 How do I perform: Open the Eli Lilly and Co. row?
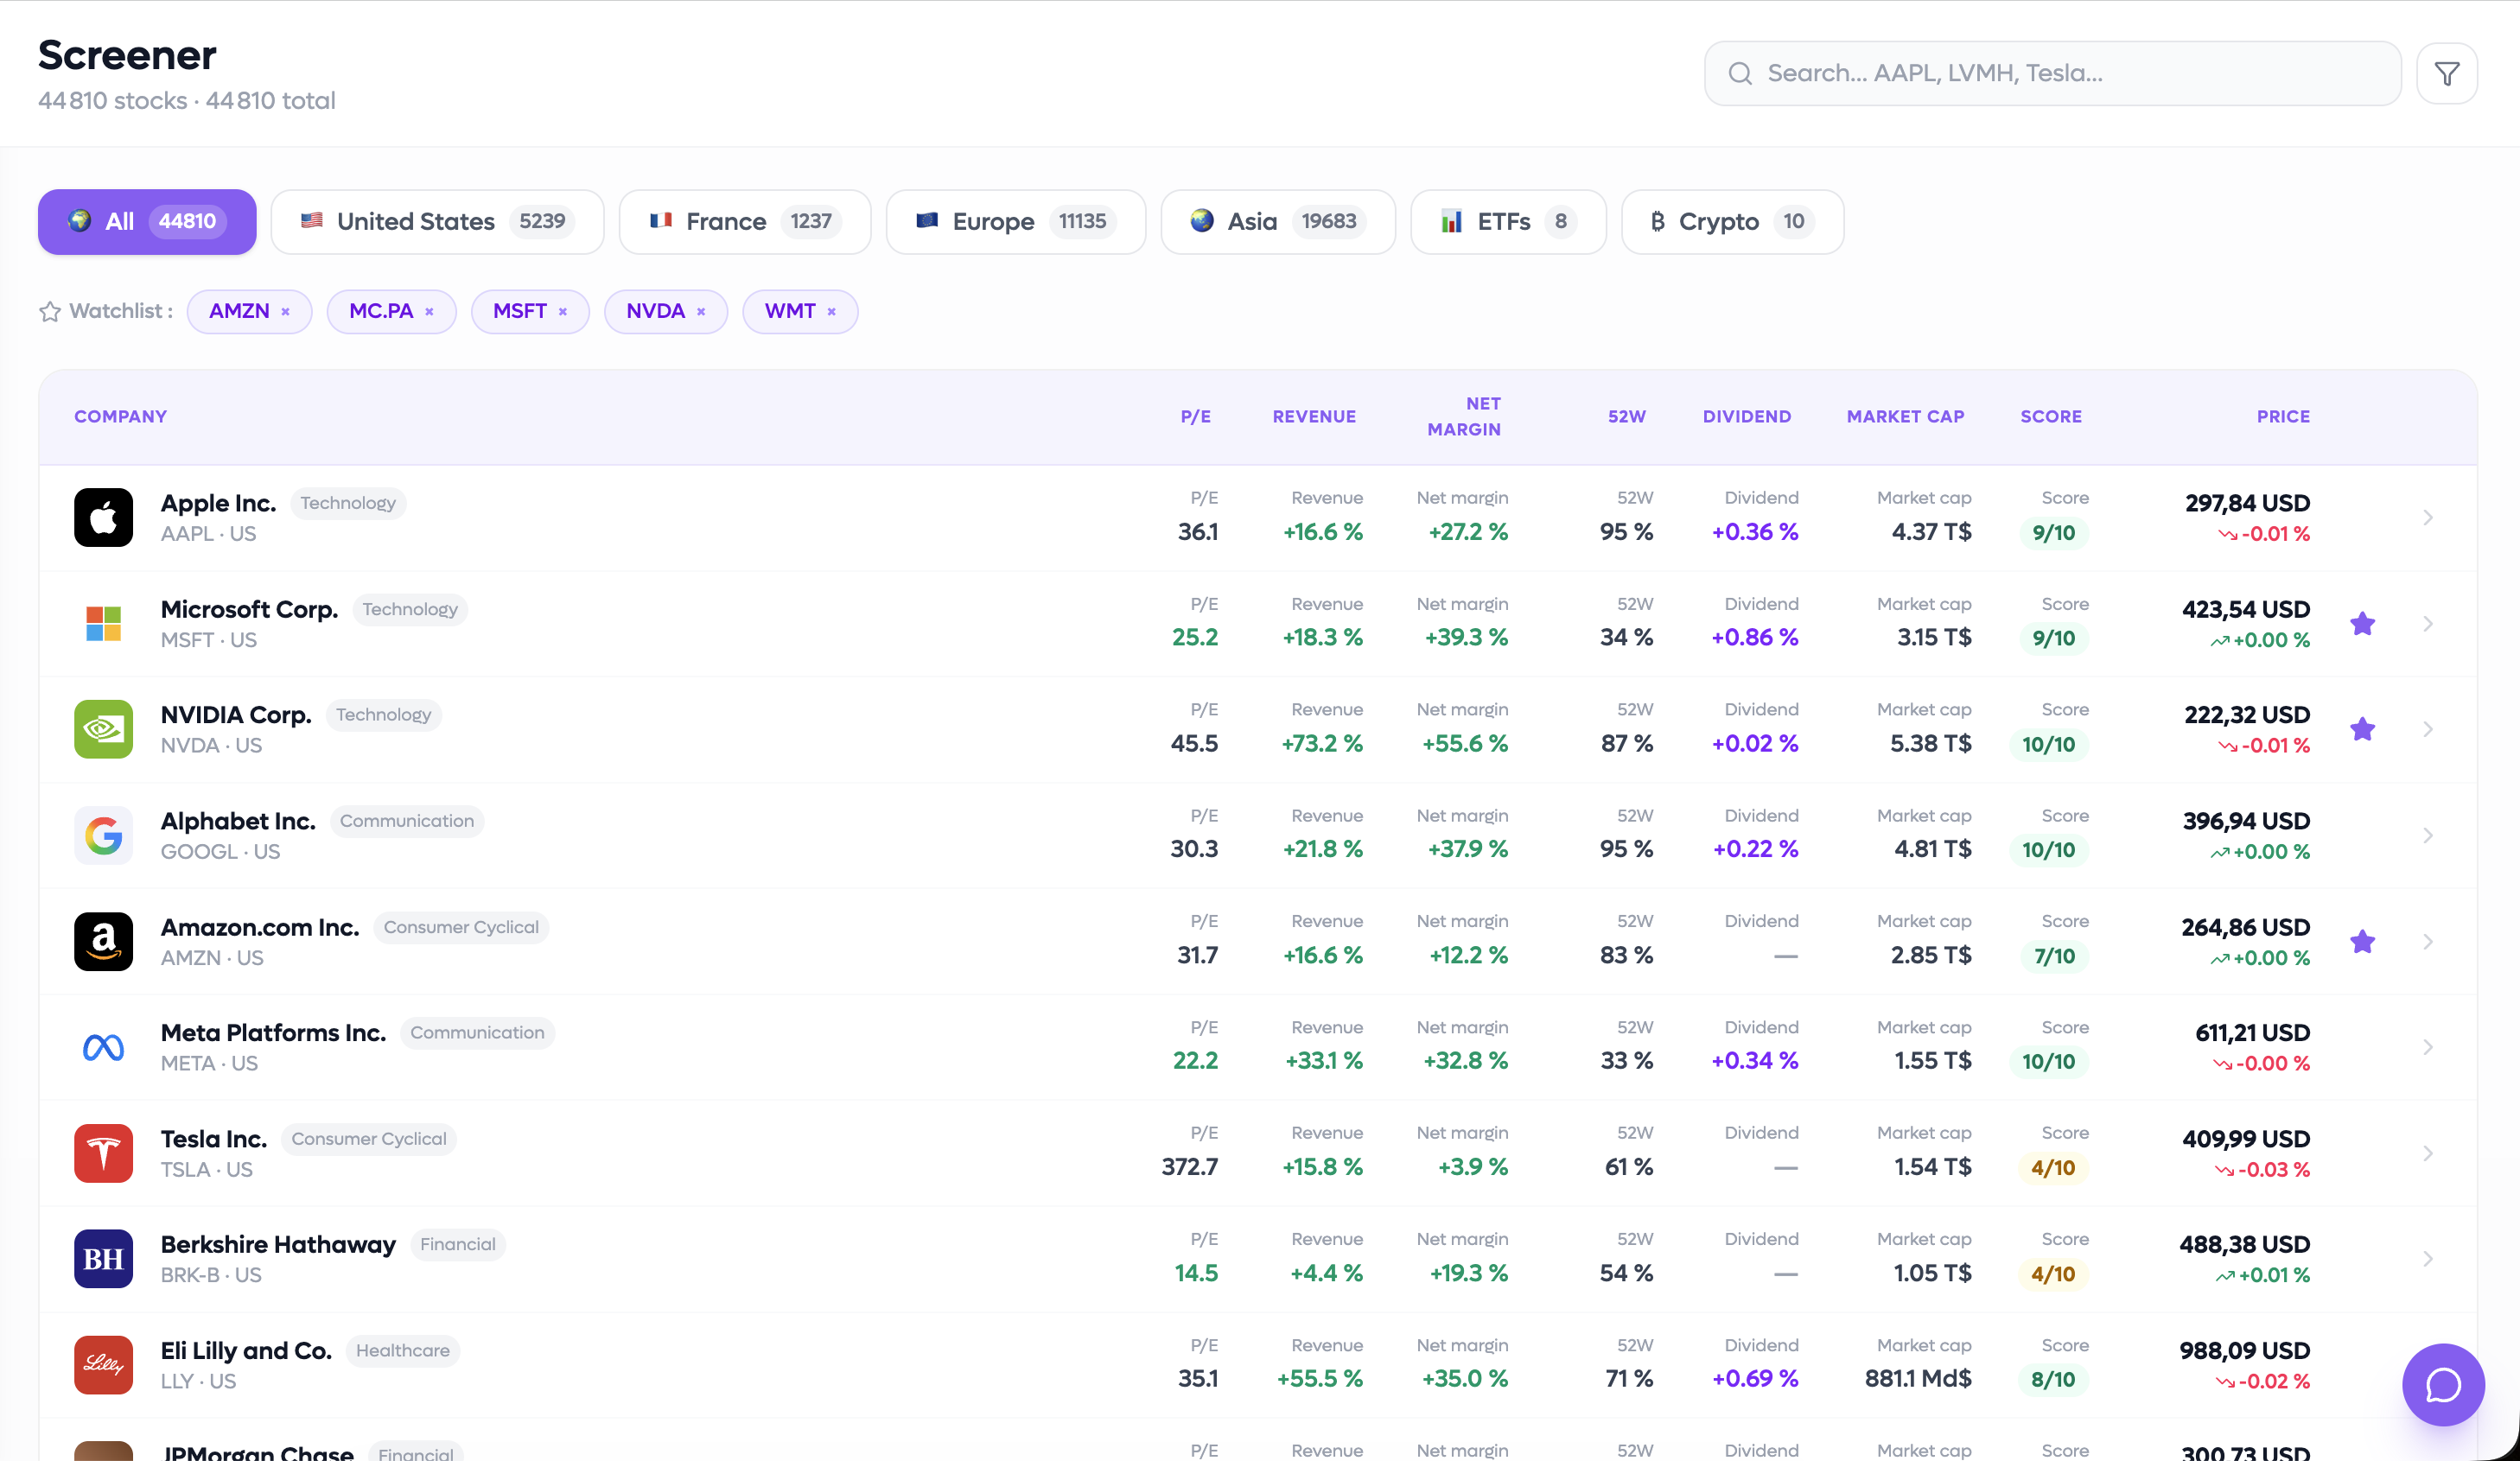pos(1258,1365)
